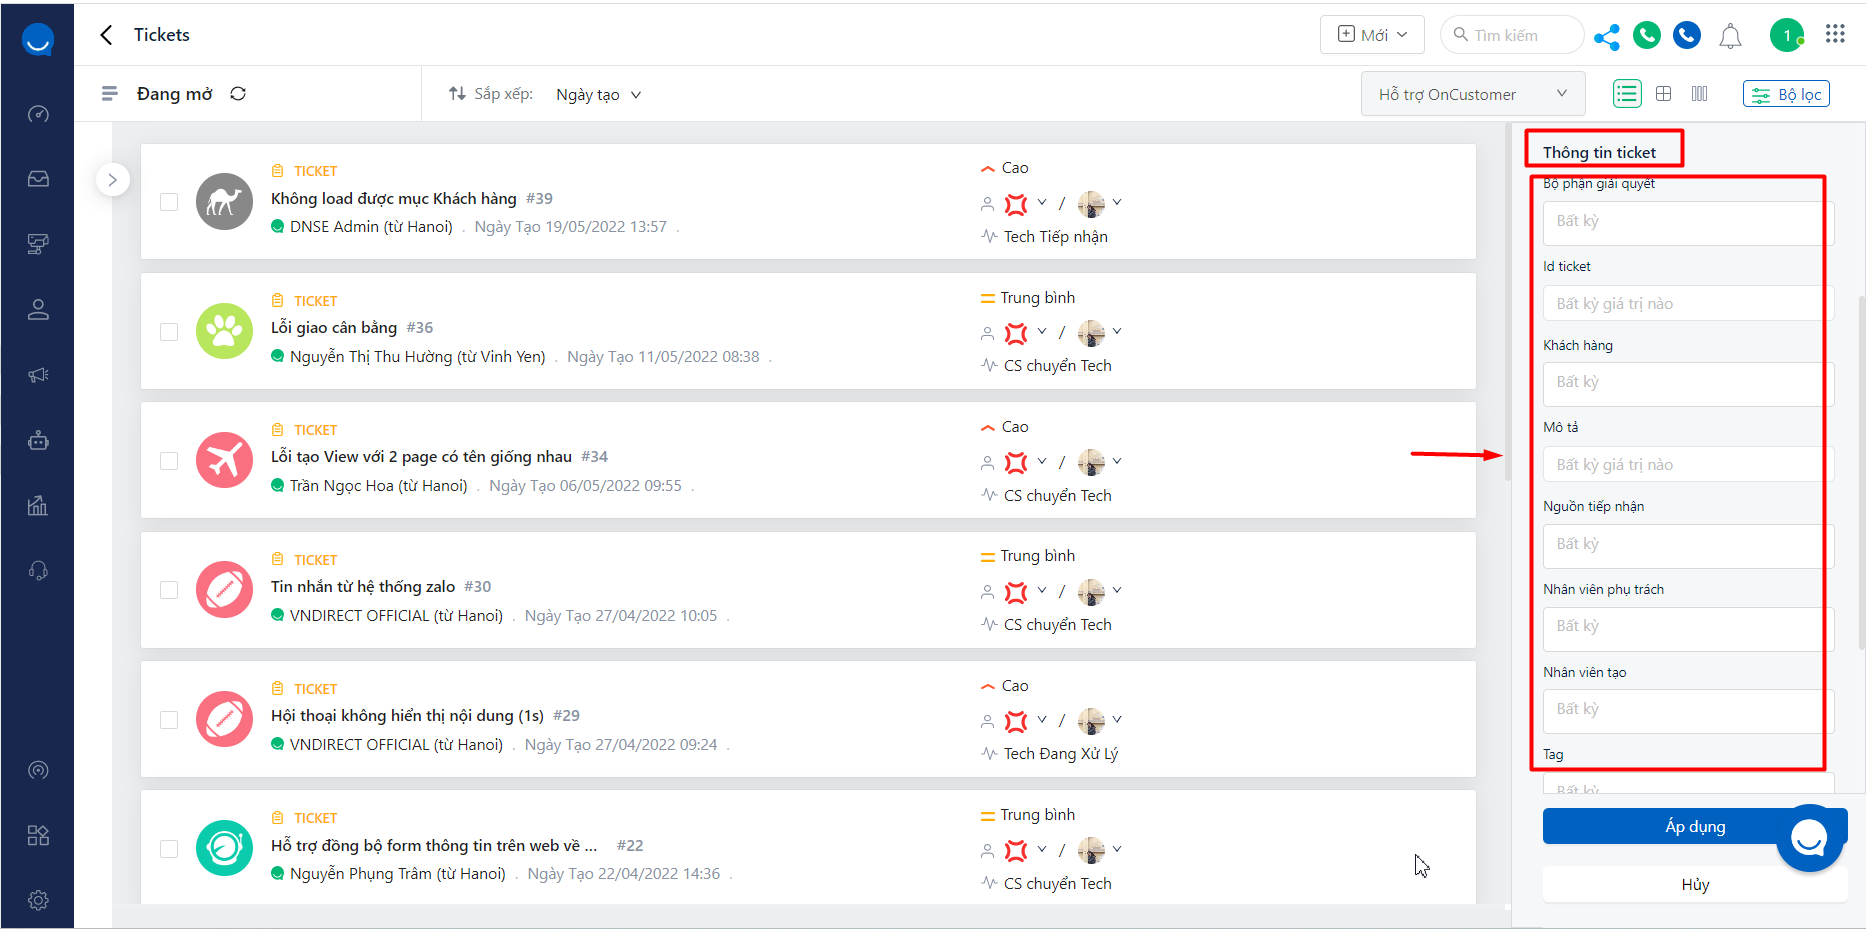This screenshot has height=929, width=1866.
Task: Open the Mới creation dropdown
Action: (1372, 35)
